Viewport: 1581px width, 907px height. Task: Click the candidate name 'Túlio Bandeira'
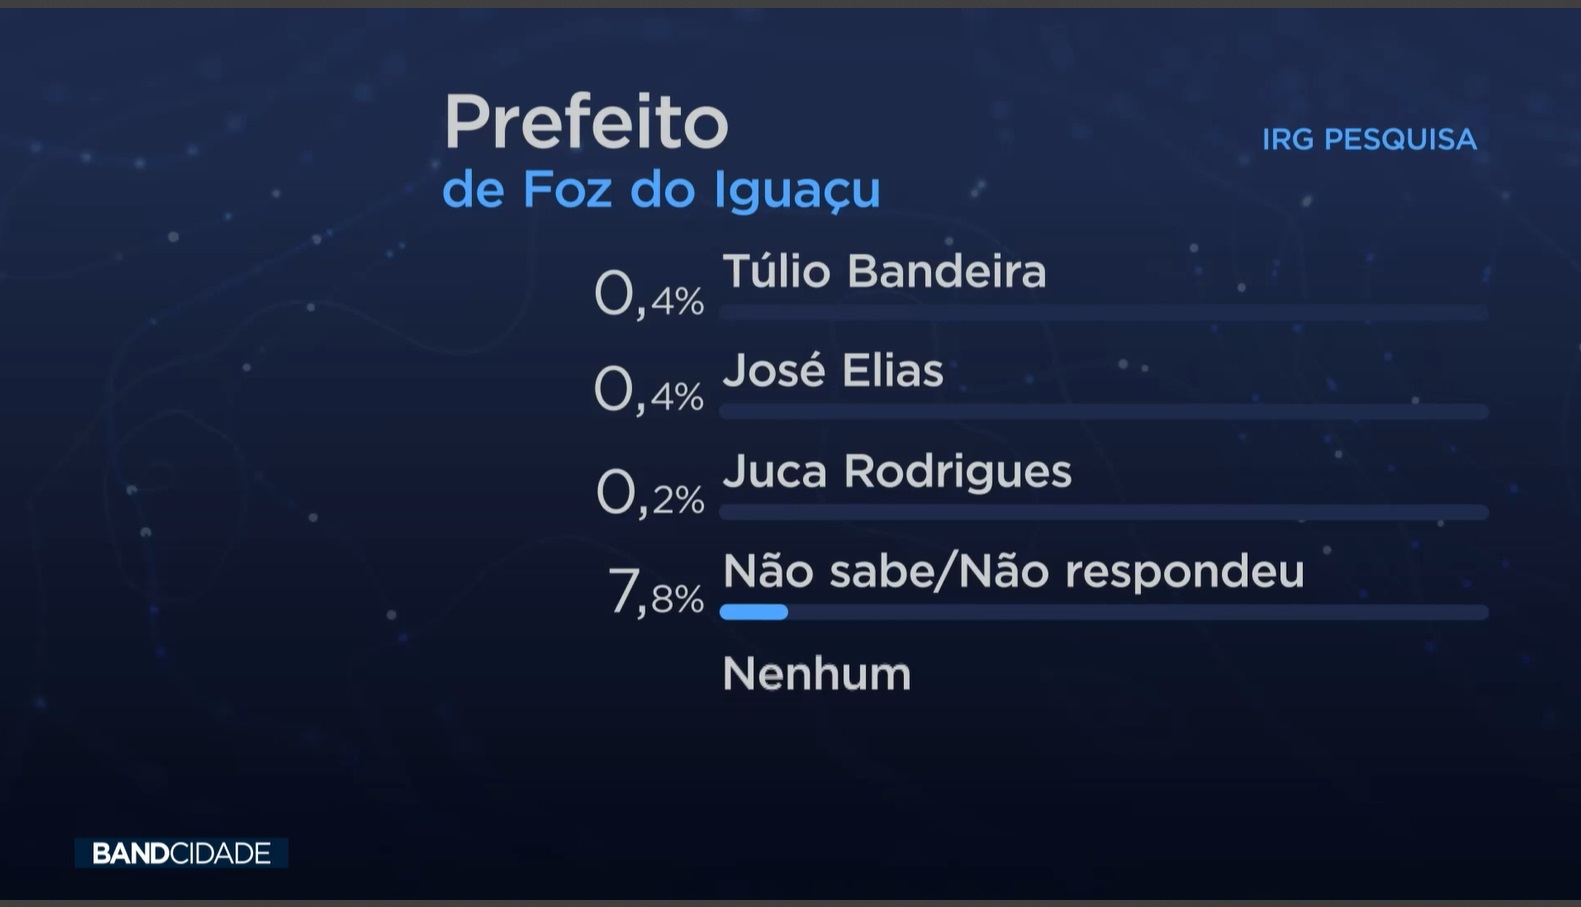(x=884, y=271)
